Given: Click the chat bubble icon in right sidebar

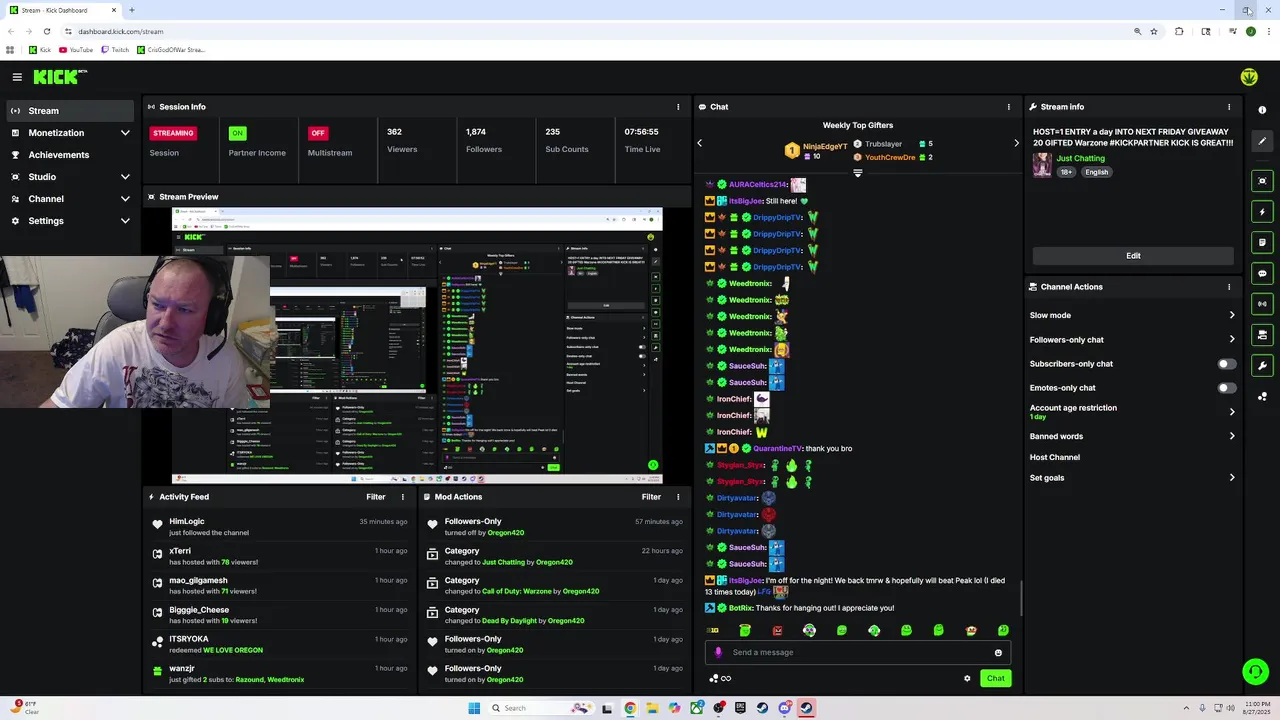Looking at the screenshot, I should 1262,273.
